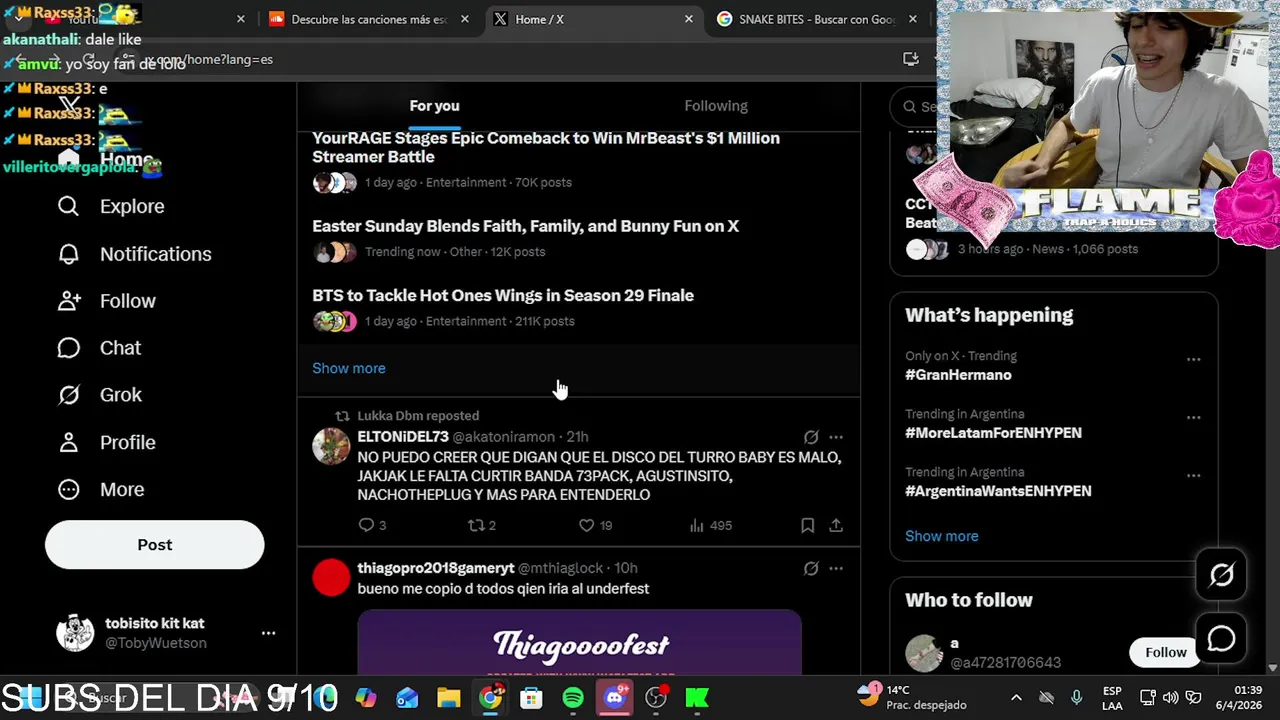Image resolution: width=1280 pixels, height=720 pixels.
Task: Open the taskbar volume control
Action: (x=1170, y=697)
